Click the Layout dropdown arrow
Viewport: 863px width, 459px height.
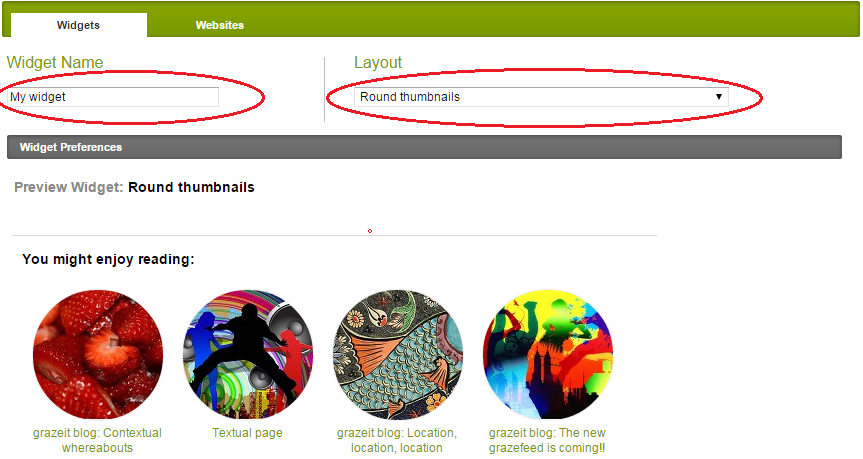click(x=718, y=97)
